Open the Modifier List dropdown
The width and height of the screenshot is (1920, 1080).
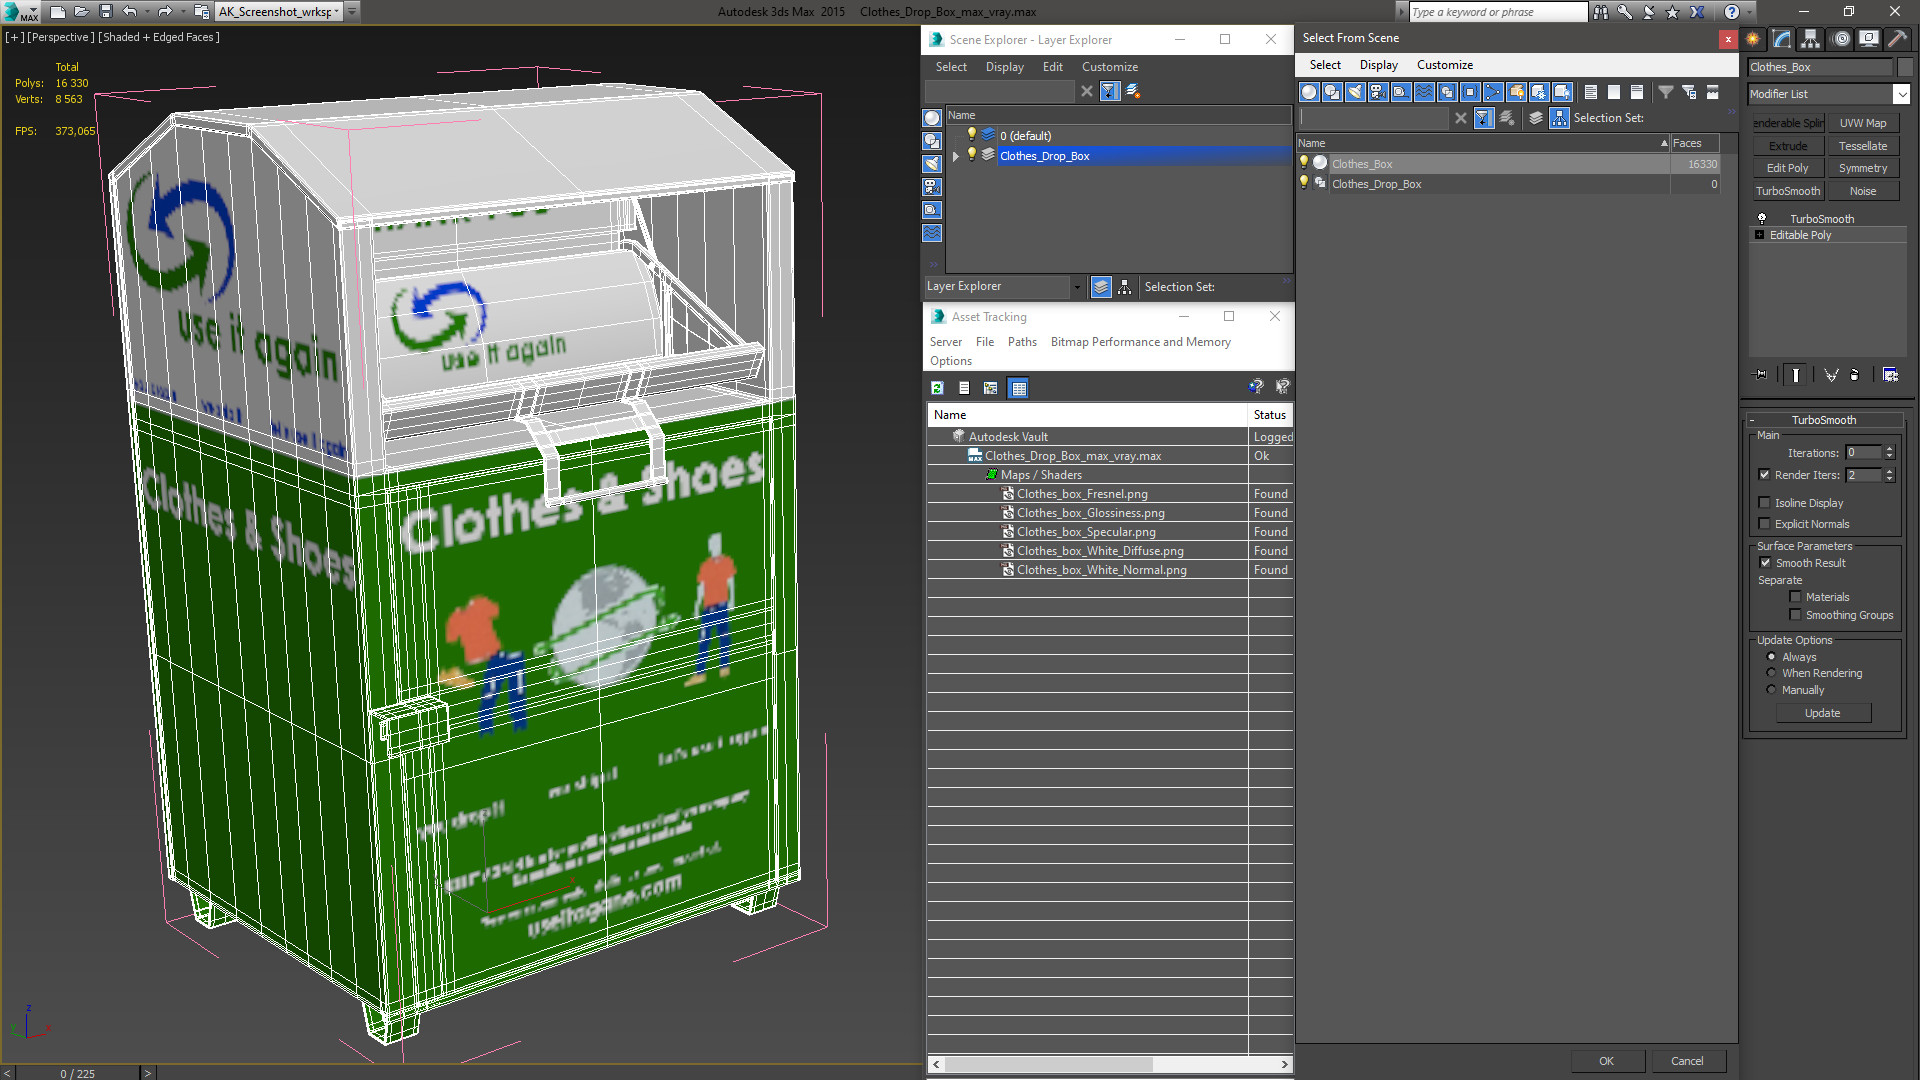point(1901,94)
